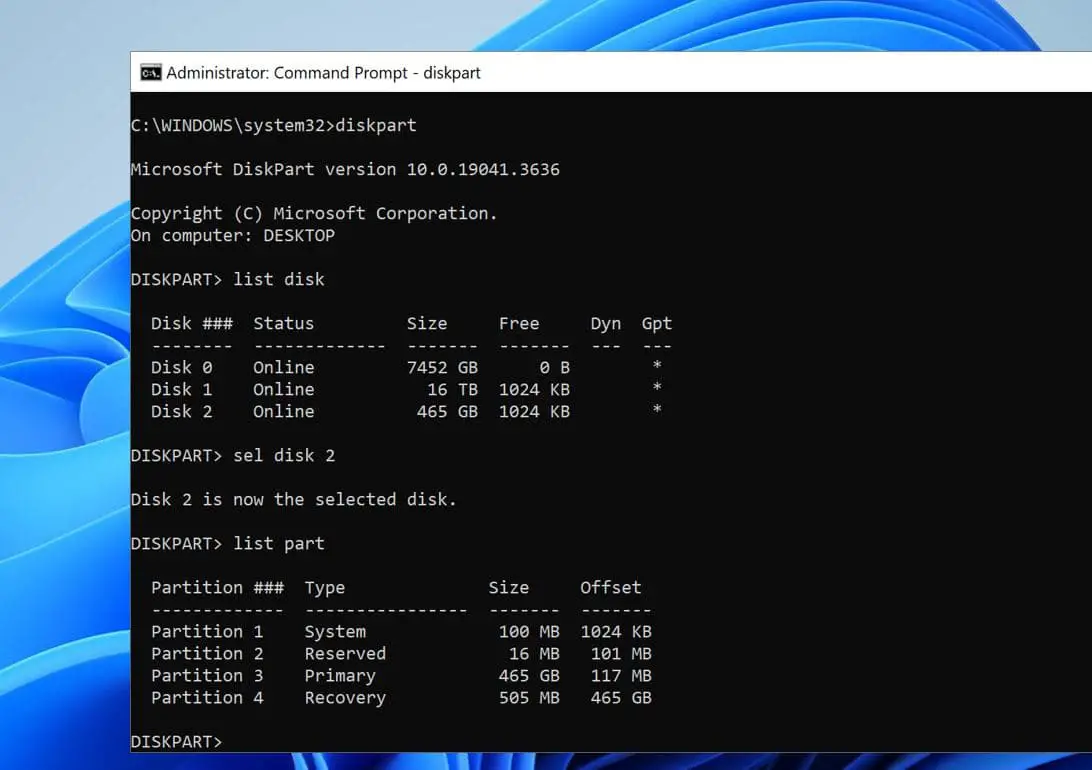Click the '1024 KB' offset of Partition 1
This screenshot has height=770, width=1092.
pyautogui.click(x=616, y=631)
